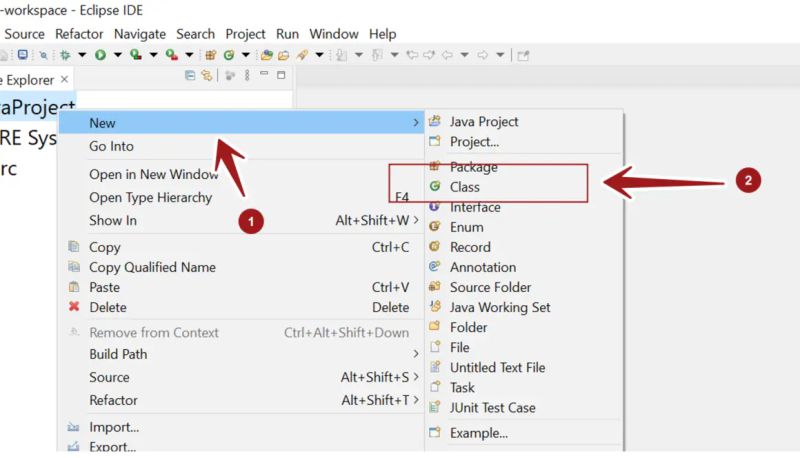This screenshot has height=458, width=800.
Task: Click the Debug bug icon in toolbar
Action: [x=65, y=55]
